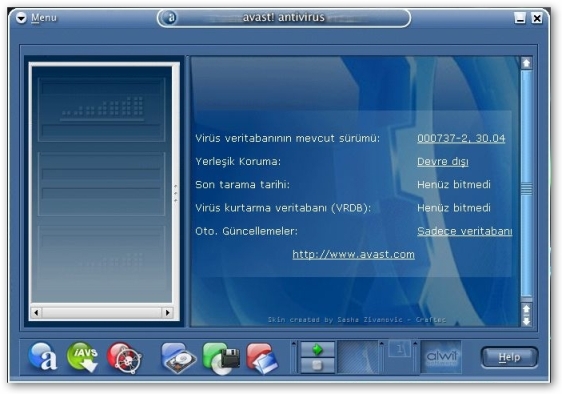Click the 'Yerleşik Koruma:' label
Viewport: 562px width, 394px height.
(238, 162)
